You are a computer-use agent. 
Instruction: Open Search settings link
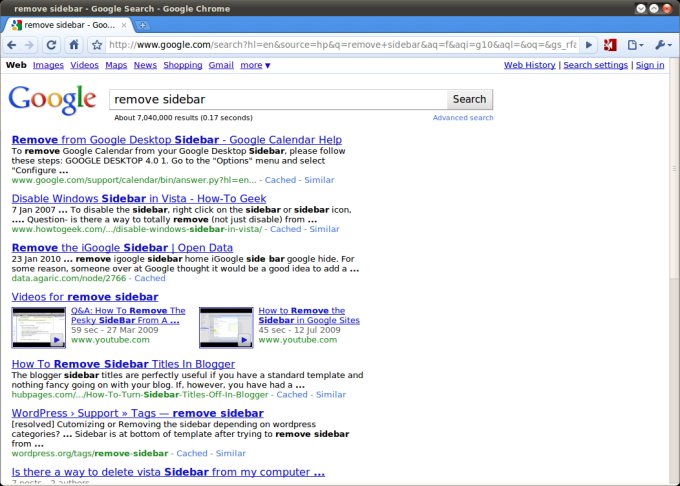point(595,65)
